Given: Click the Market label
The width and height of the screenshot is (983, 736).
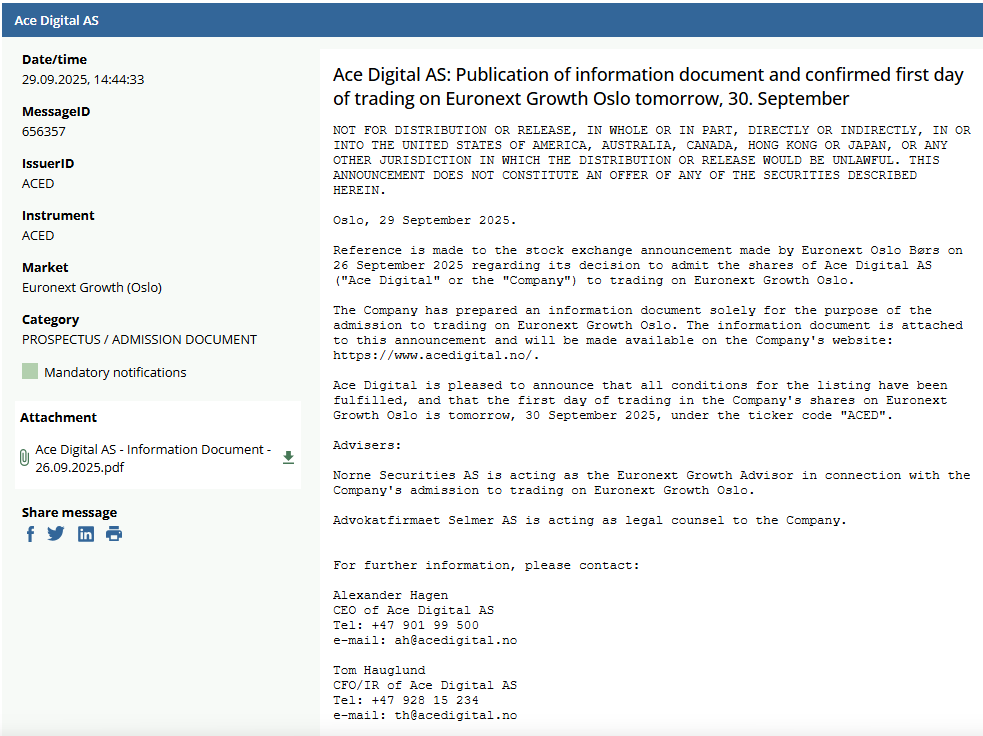Looking at the screenshot, I should 45,268.
